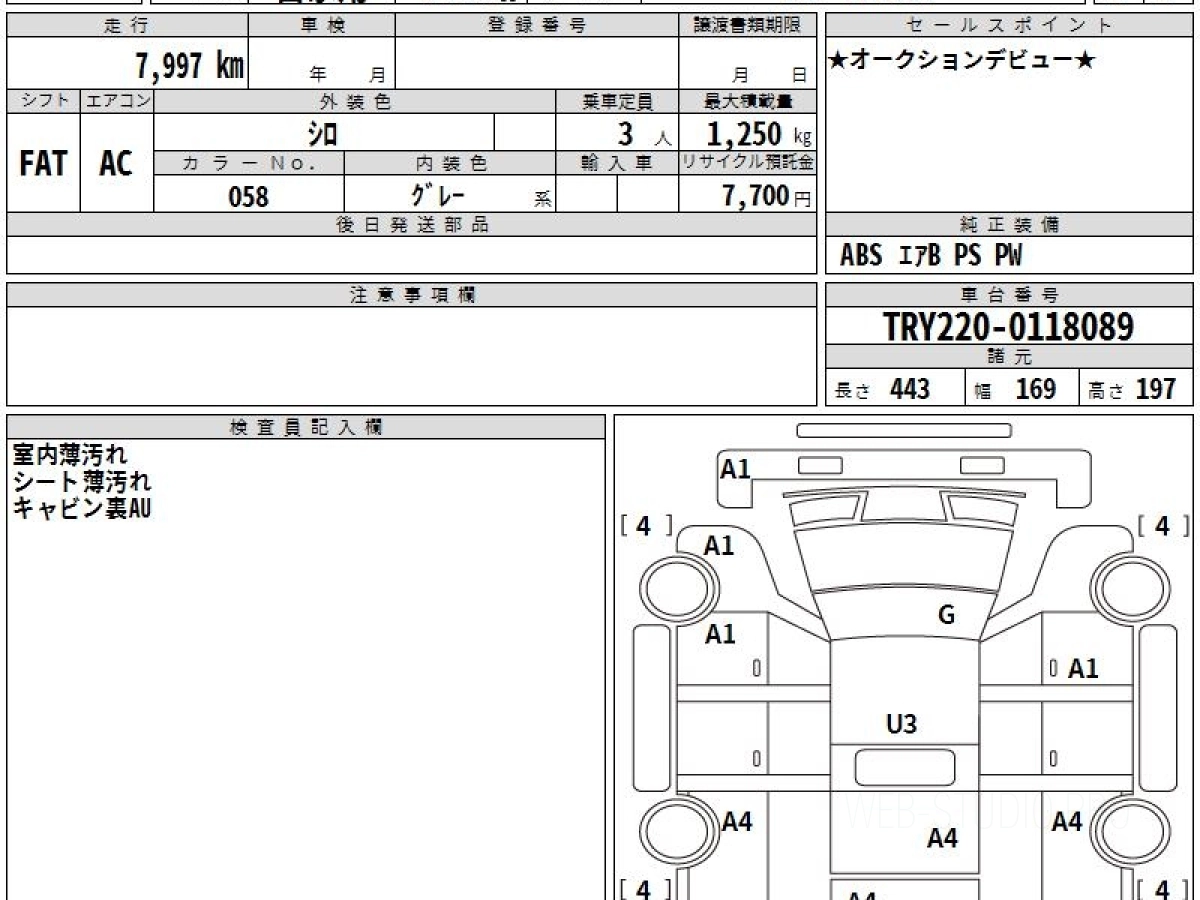Image resolution: width=1200 pixels, height=900 pixels.
Task: Click the 車検 header cell
Action: pos(322,26)
